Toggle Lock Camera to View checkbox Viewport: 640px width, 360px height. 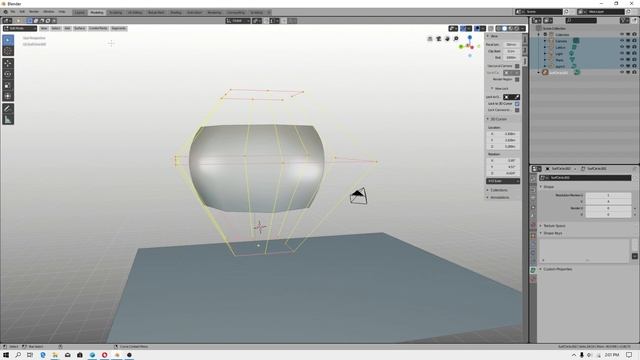point(517,110)
